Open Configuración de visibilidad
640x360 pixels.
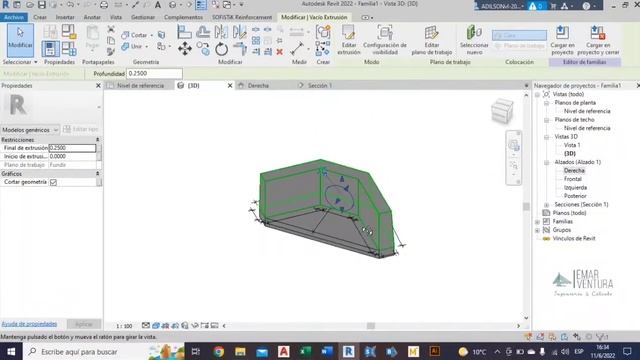click(x=384, y=40)
